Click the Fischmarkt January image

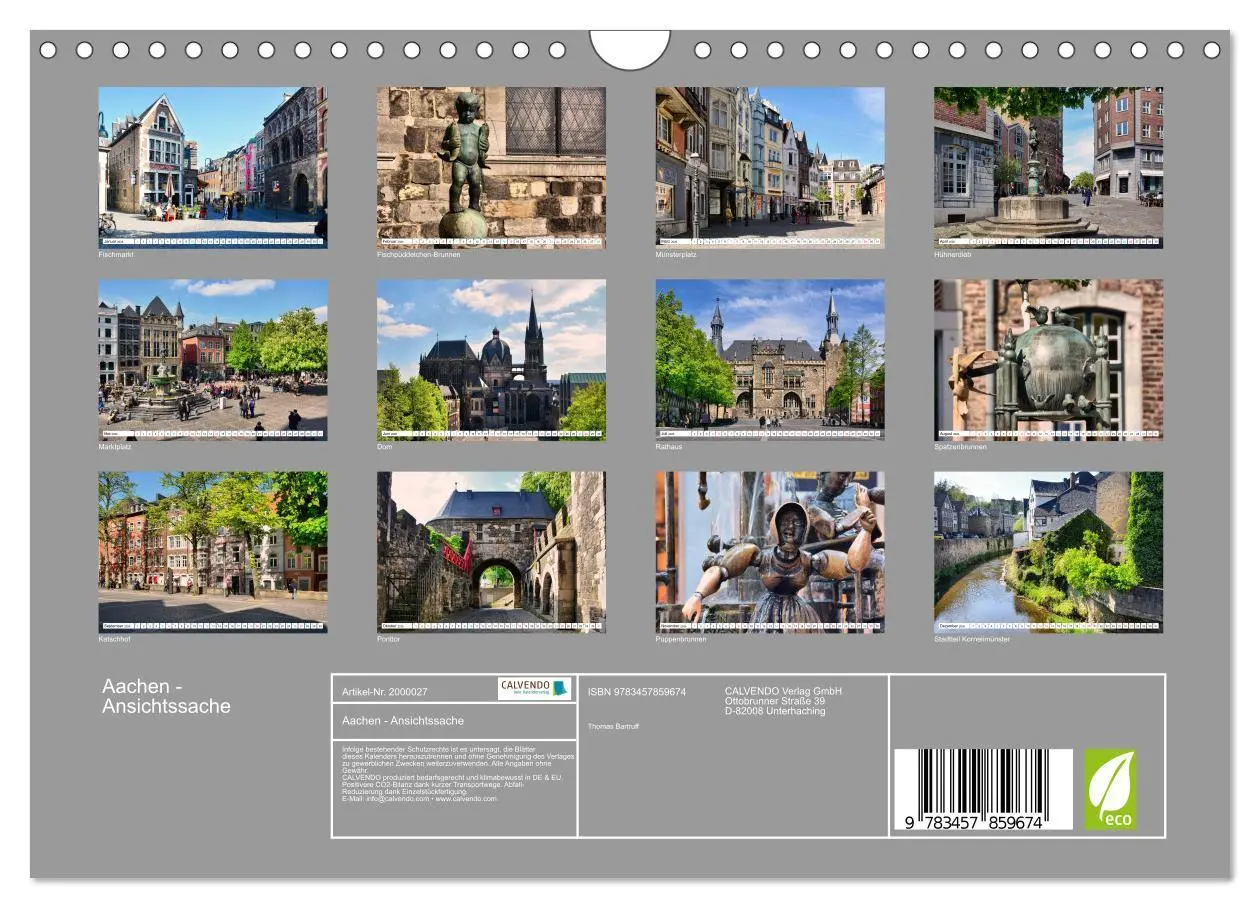pyautogui.click(x=212, y=165)
